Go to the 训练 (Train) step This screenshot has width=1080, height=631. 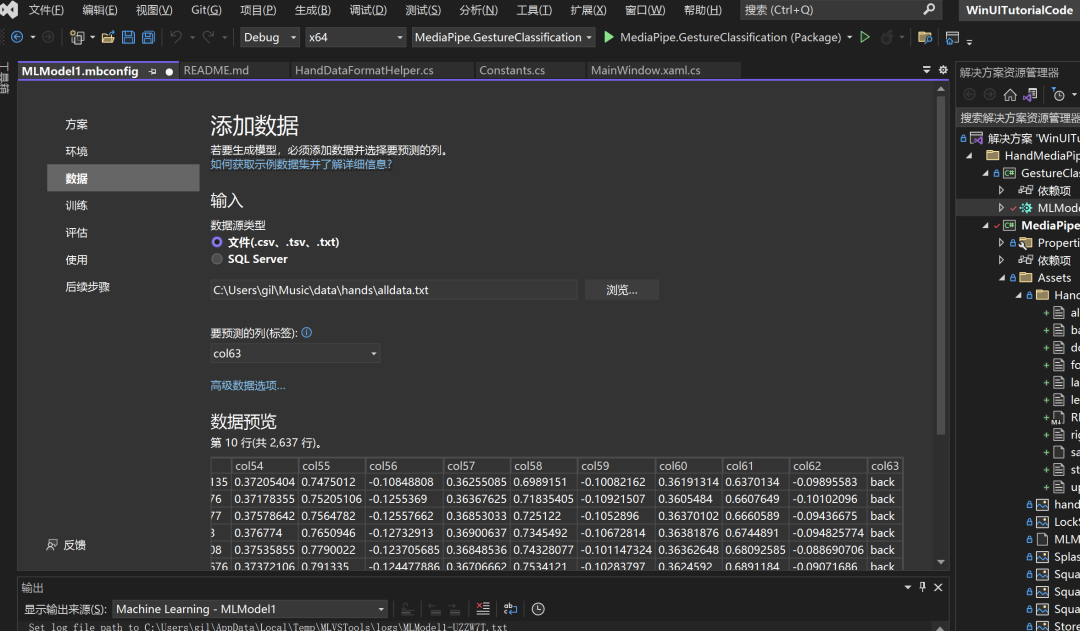coord(123,205)
